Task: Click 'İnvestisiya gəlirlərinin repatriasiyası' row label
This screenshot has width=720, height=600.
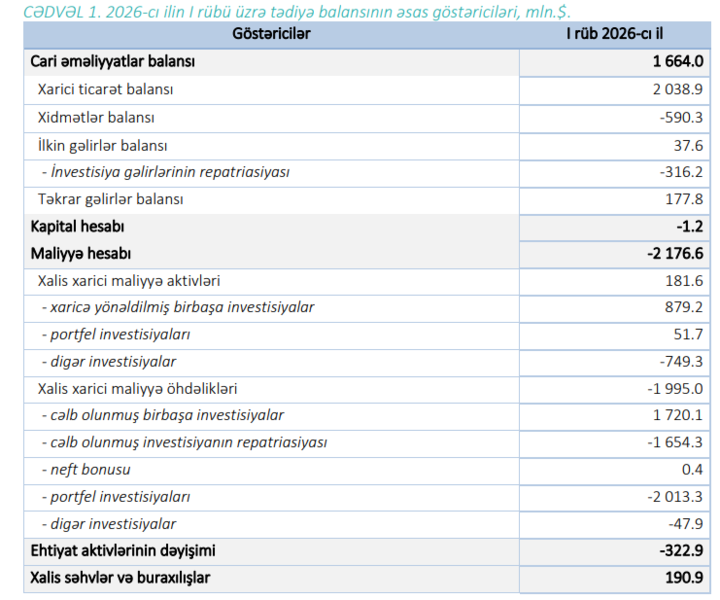Action: [170, 172]
